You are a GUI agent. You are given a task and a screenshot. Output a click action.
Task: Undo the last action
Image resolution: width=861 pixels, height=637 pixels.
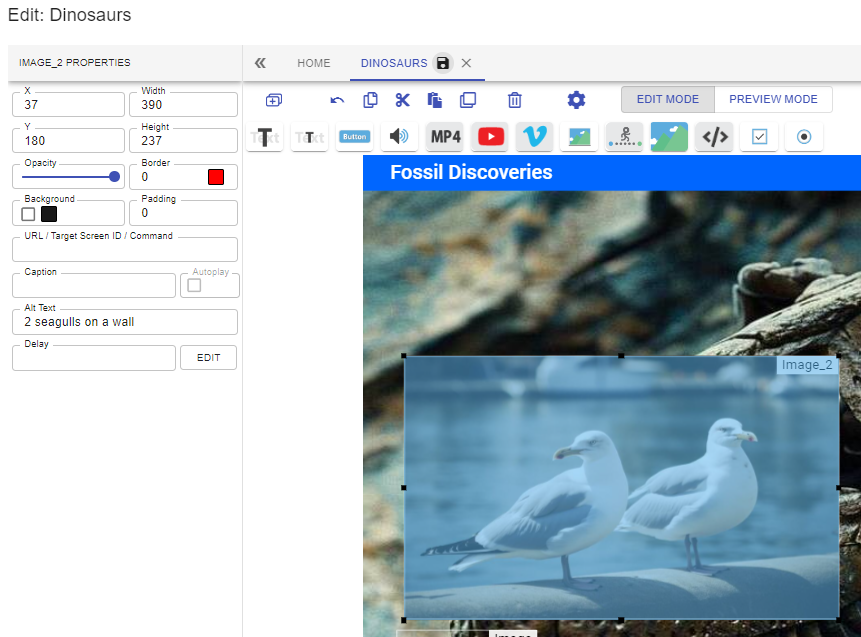pos(337,100)
